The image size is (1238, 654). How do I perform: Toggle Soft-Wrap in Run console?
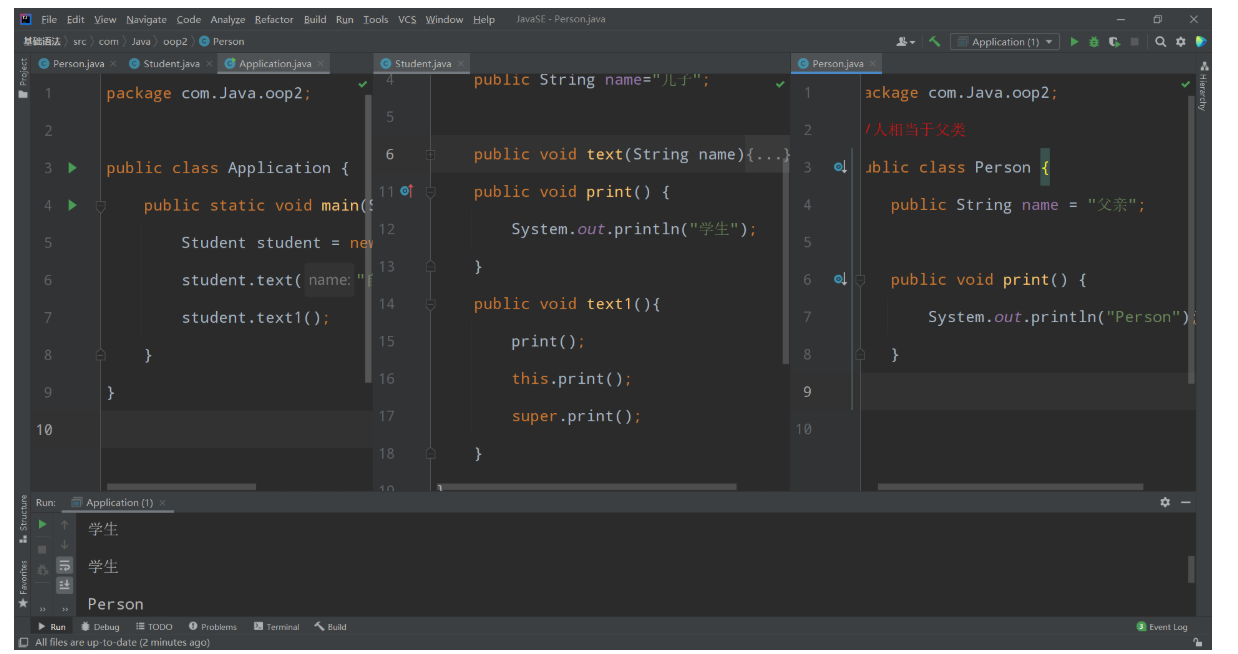pyautogui.click(x=65, y=565)
